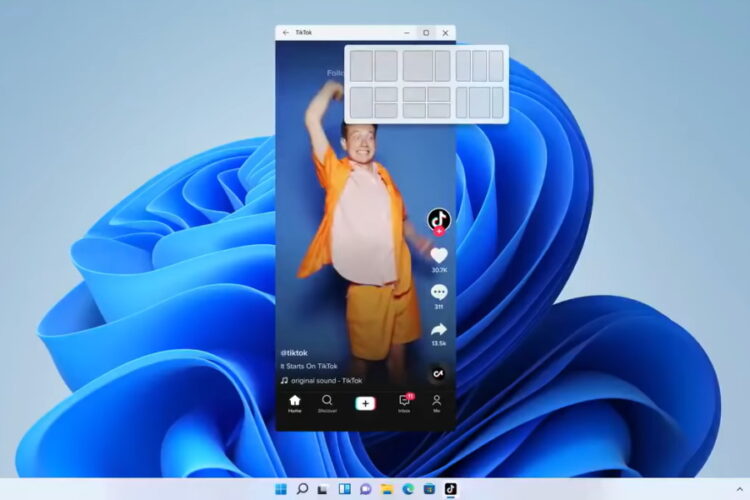Screen dimensions: 750x500
Task: Open the @tiktok username link
Action: [x=294, y=353]
